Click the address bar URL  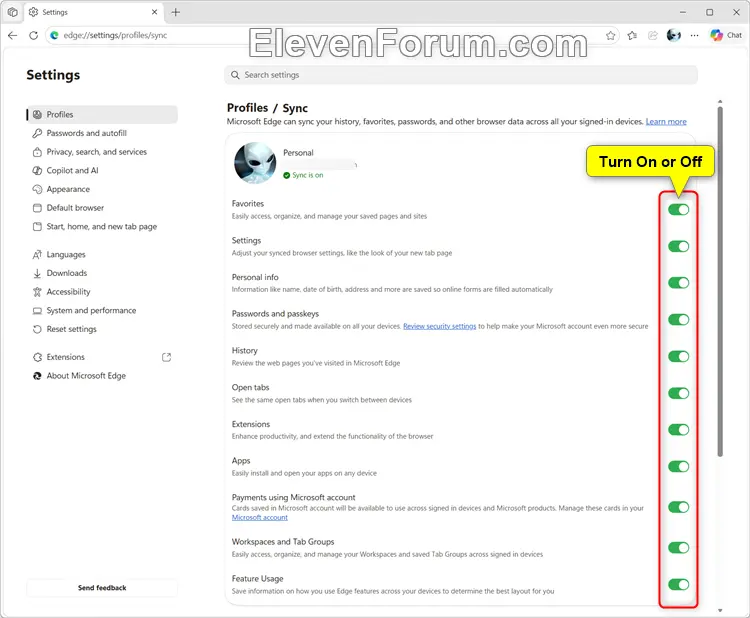[x=115, y=35]
